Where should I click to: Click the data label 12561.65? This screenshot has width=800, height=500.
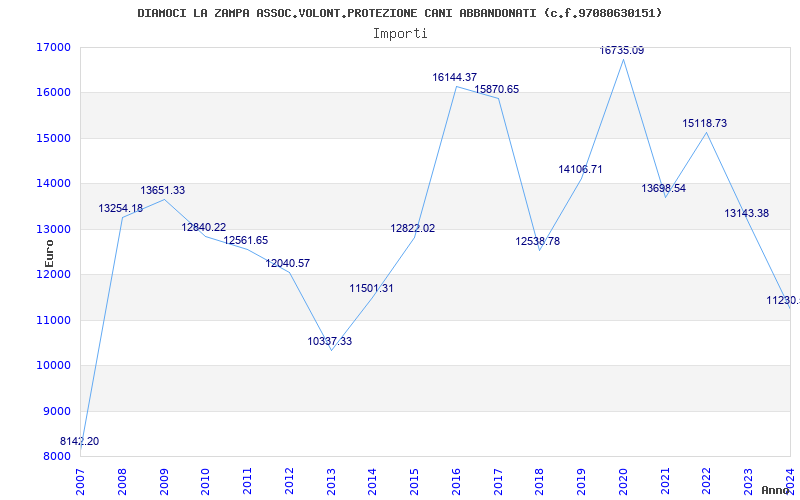(x=245, y=240)
